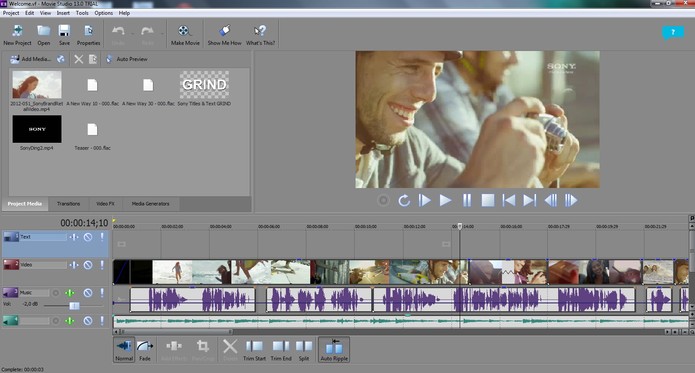Select the Fade tool

pos(144,350)
